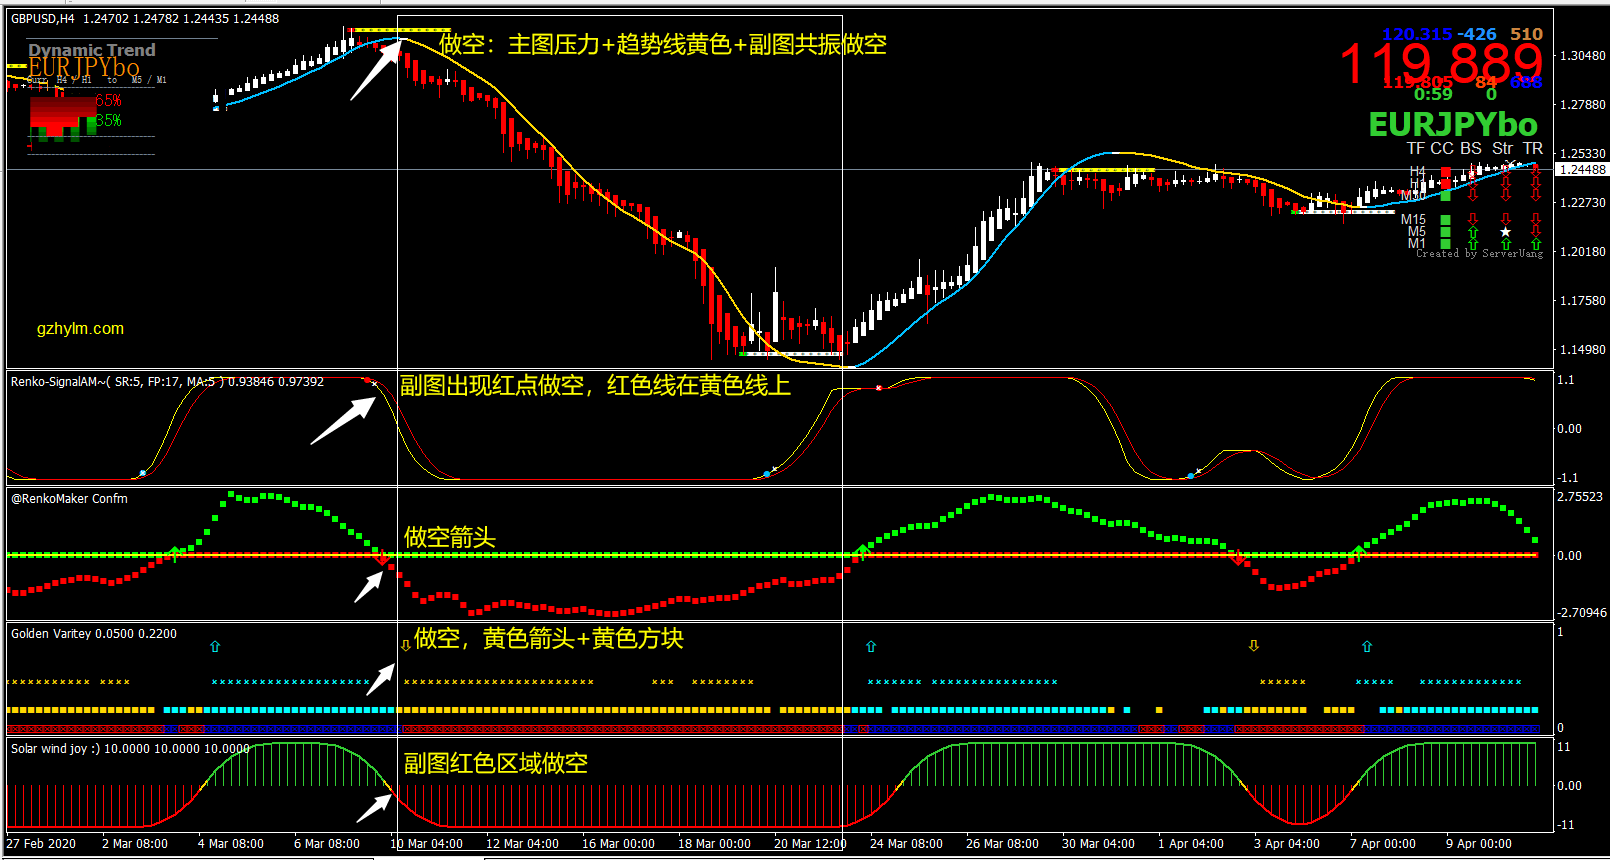This screenshot has width=1610, height=860.
Task: Click the M15 timeframe row label
Action: tap(1414, 219)
